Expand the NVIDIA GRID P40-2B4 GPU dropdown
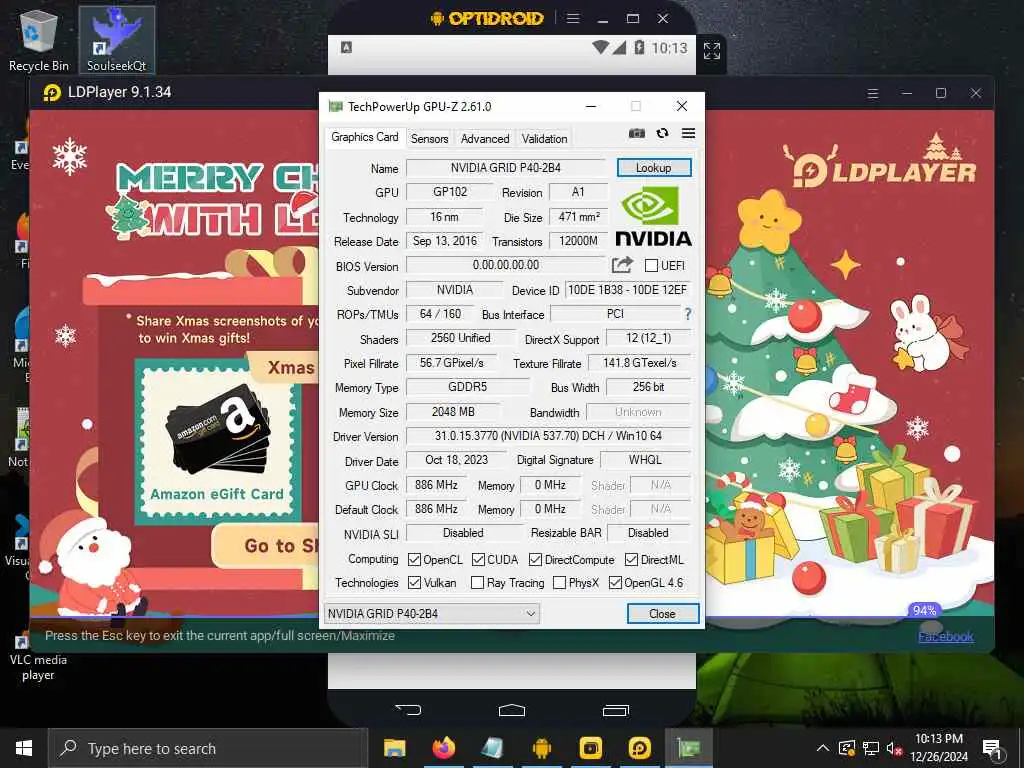The image size is (1024, 768). pyautogui.click(x=431, y=613)
